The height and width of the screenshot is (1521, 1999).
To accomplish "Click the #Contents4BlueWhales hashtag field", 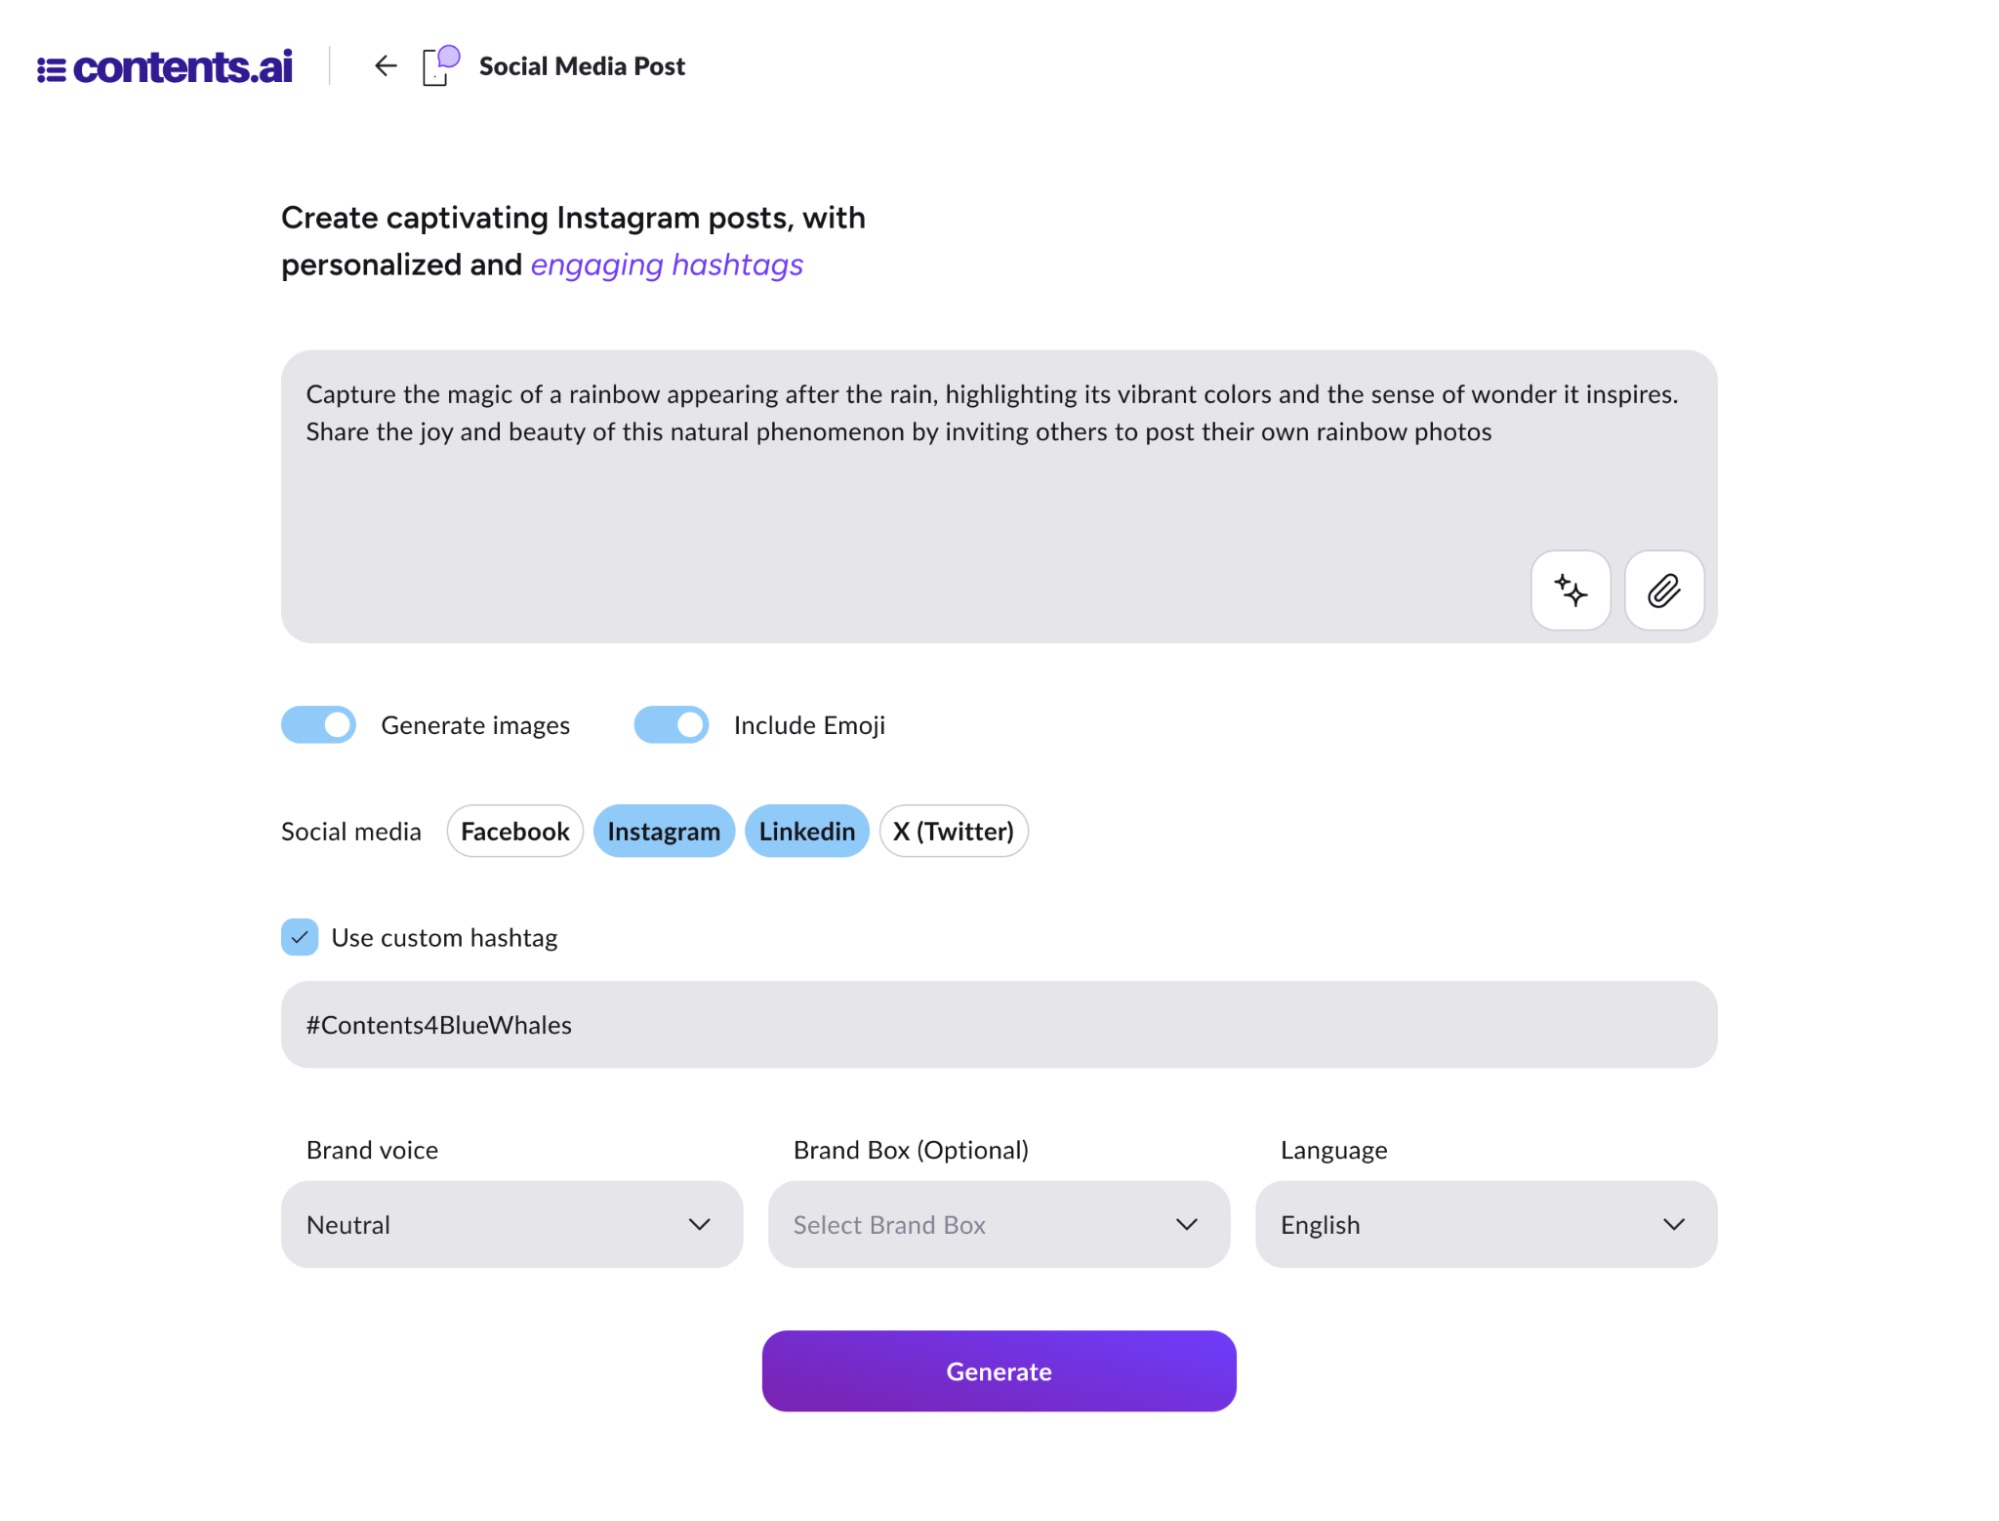I will point(998,1024).
